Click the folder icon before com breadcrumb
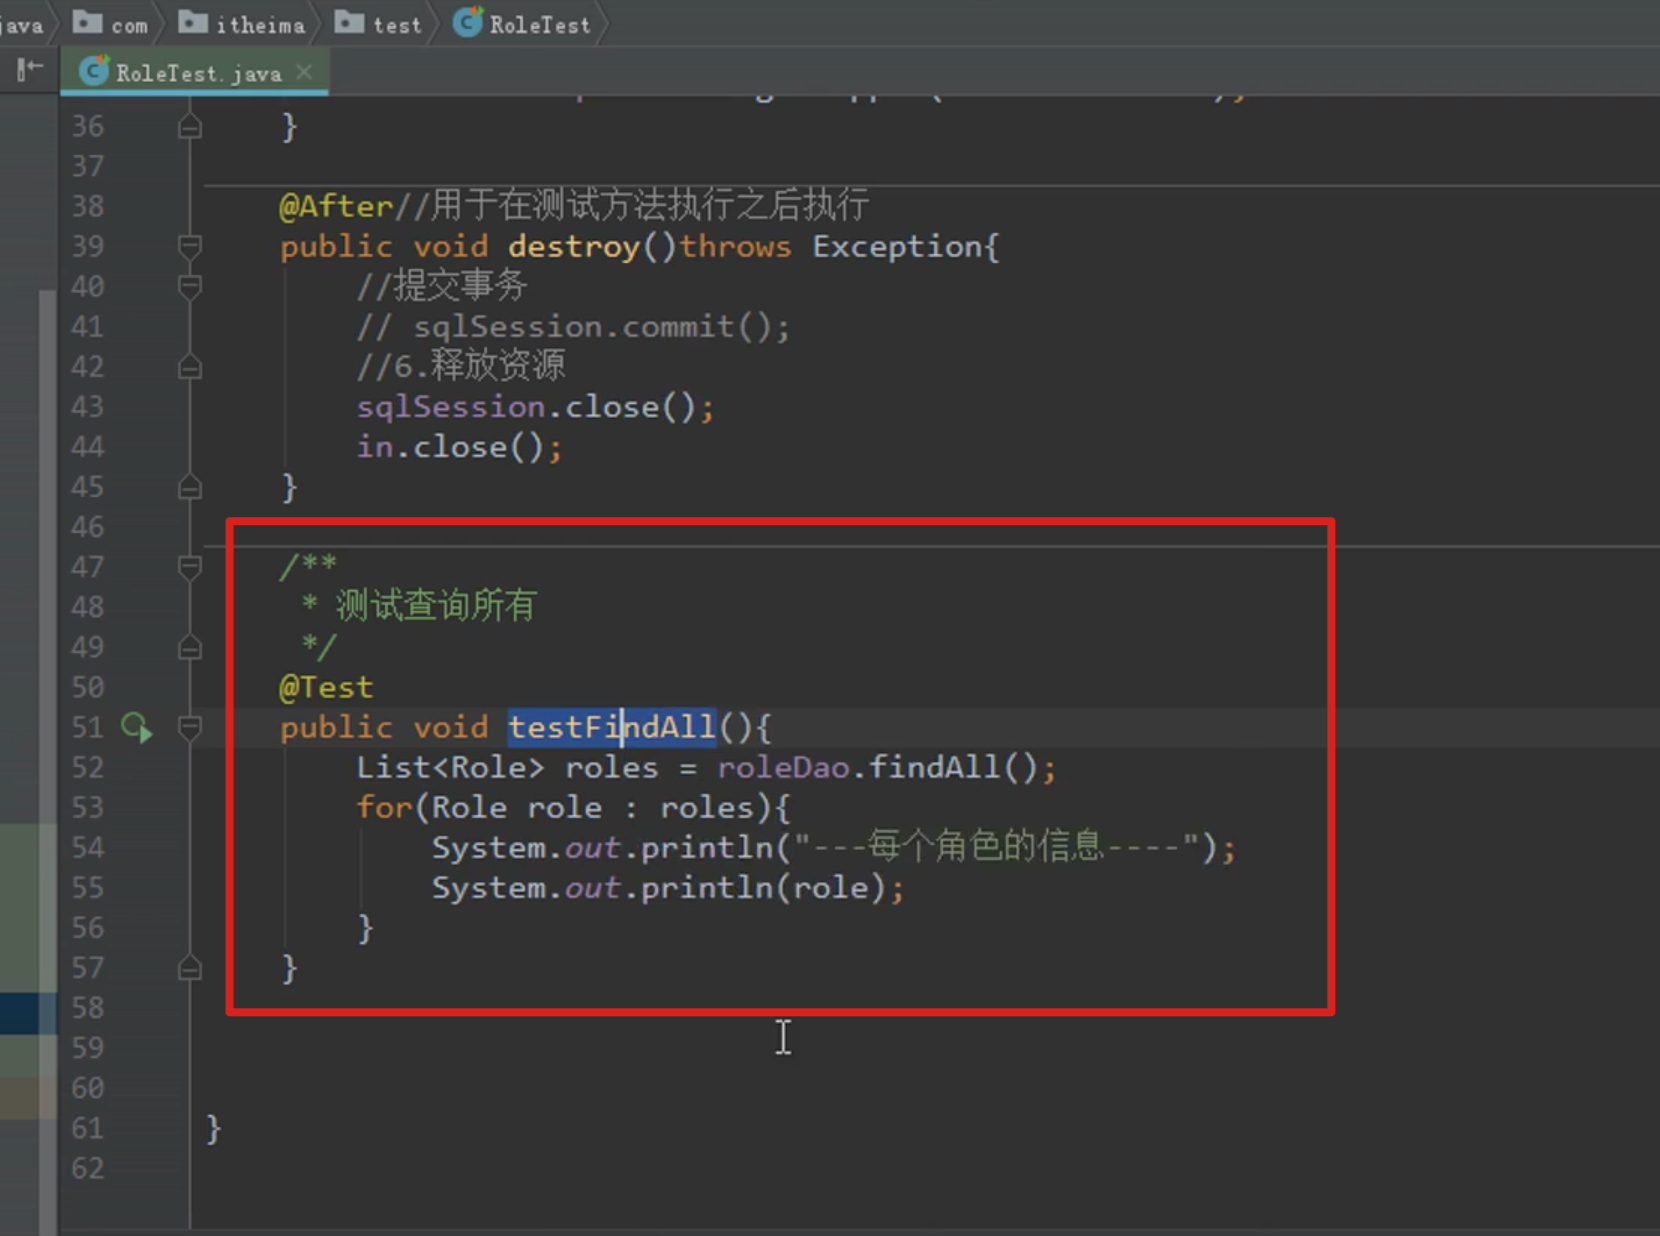1660x1236 pixels. [88, 21]
